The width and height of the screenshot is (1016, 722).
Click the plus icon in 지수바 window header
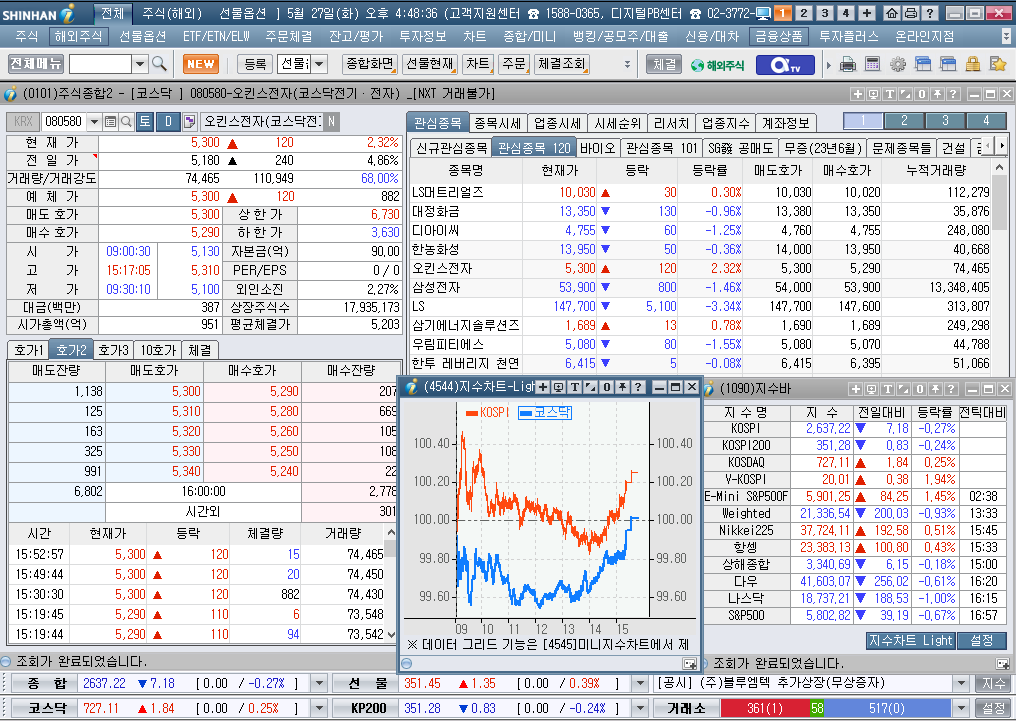click(x=855, y=390)
